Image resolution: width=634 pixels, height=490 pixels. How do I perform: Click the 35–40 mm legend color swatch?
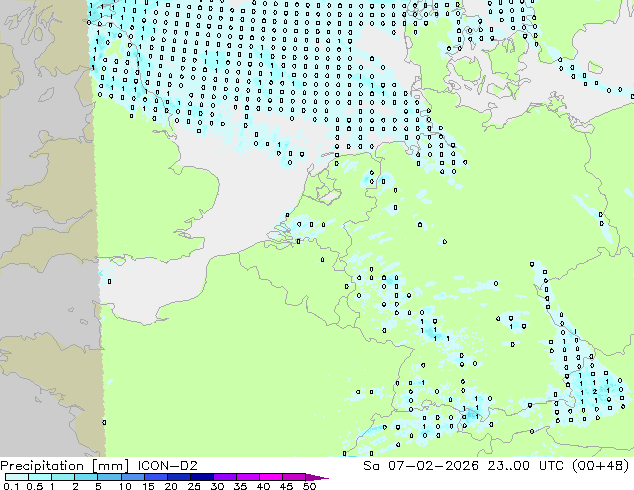(x=247, y=477)
